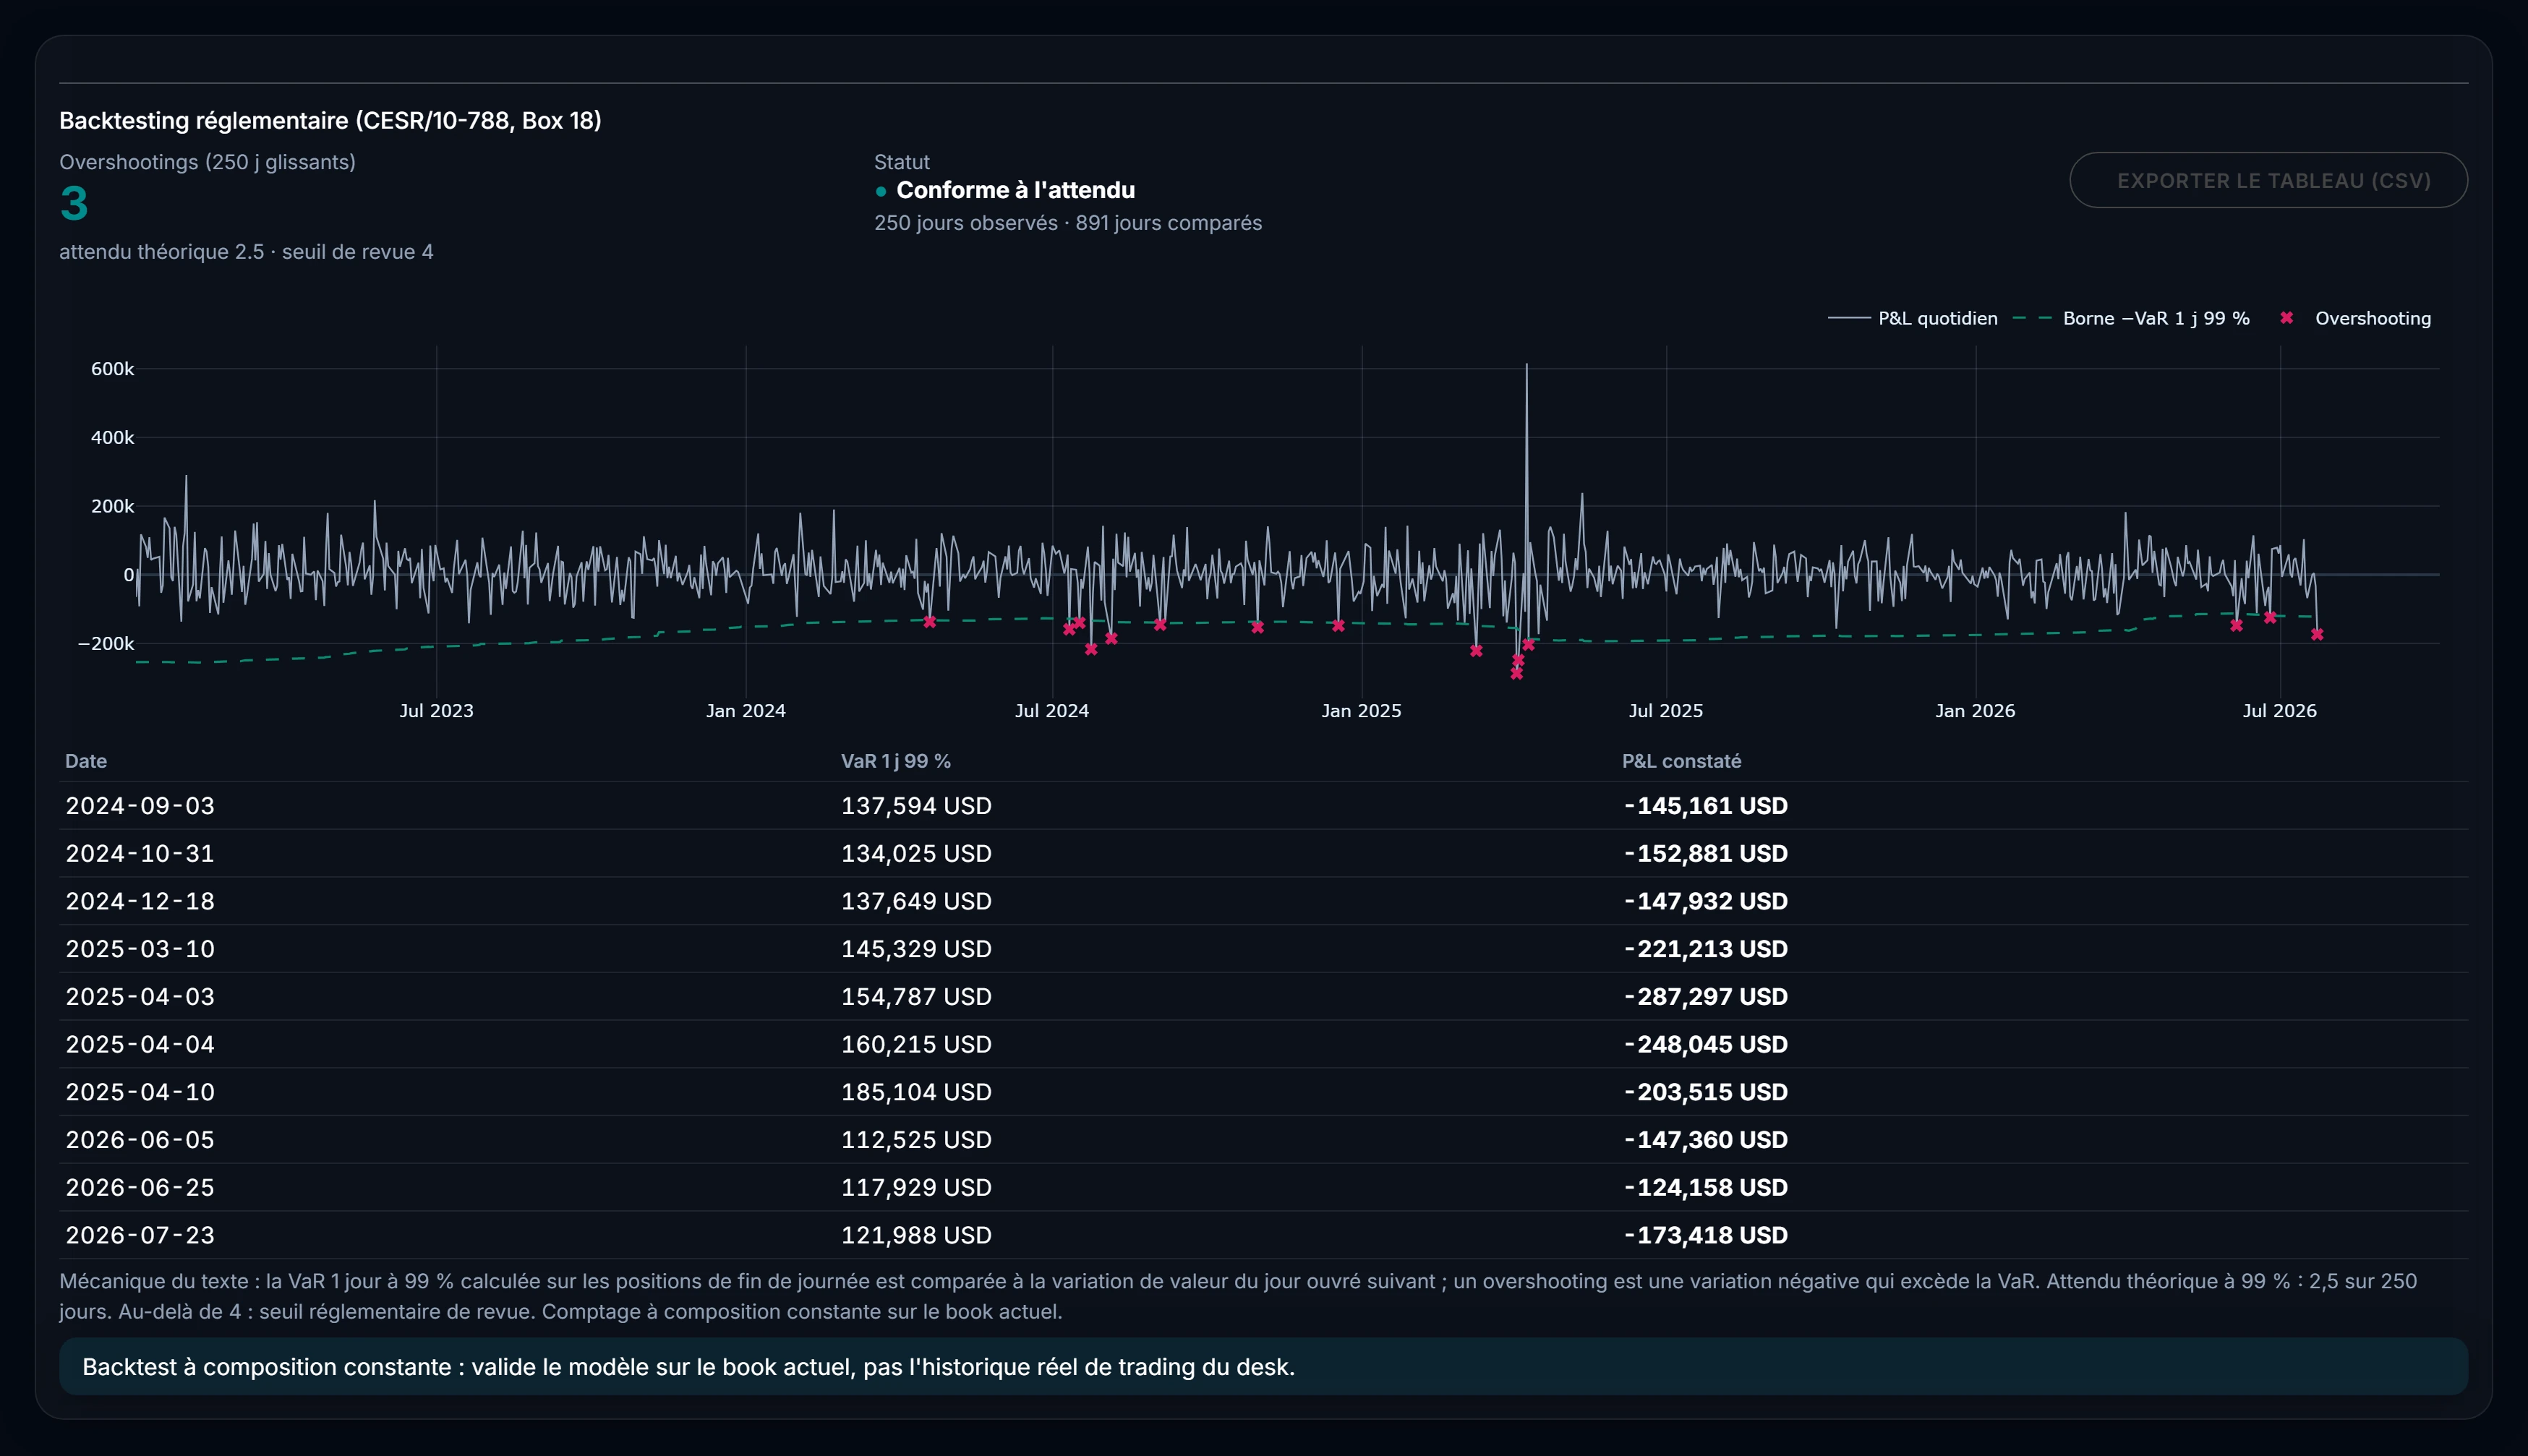Click the VaR 1 j 99 % column header
This screenshot has width=2528, height=1456.
point(895,761)
